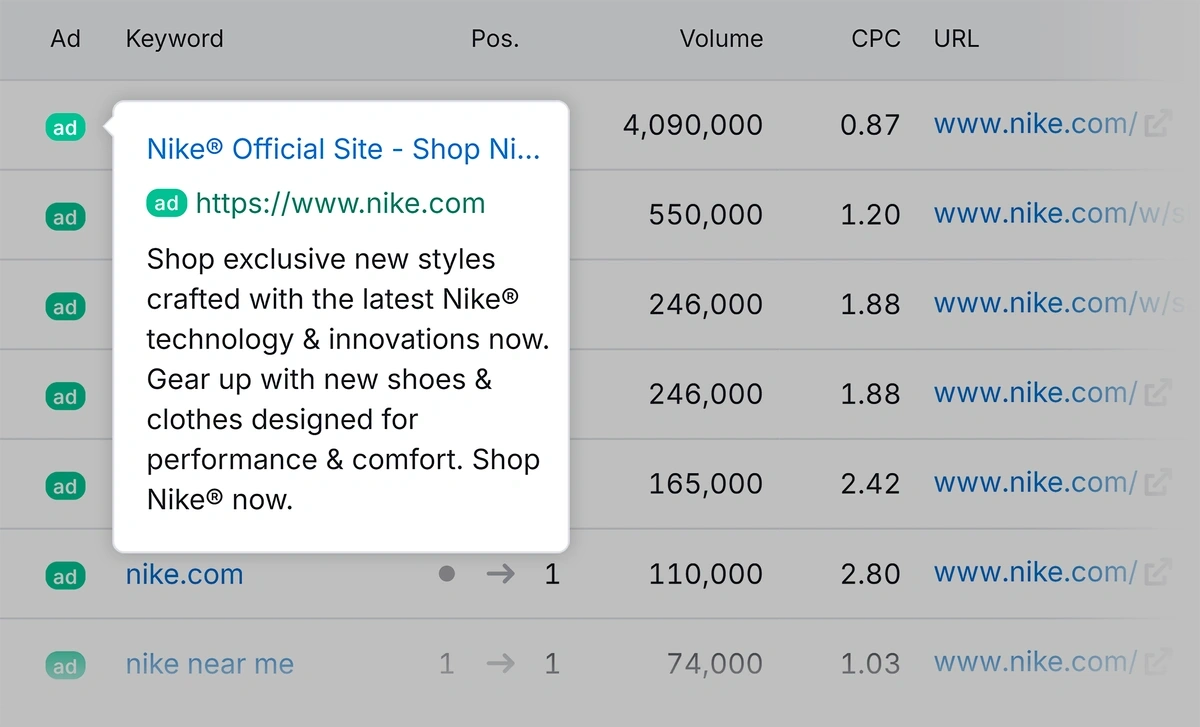Image resolution: width=1200 pixels, height=727 pixels.
Task: Sort by the Volume column header
Action: (721, 39)
